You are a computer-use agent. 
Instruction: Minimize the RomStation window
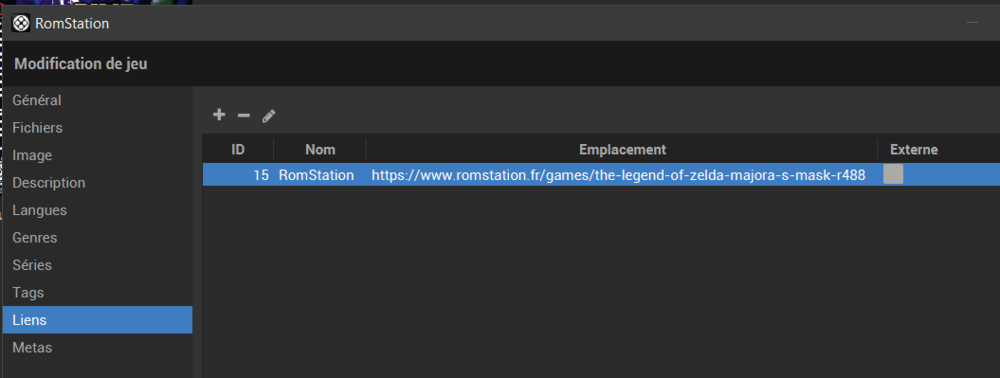pos(972,22)
